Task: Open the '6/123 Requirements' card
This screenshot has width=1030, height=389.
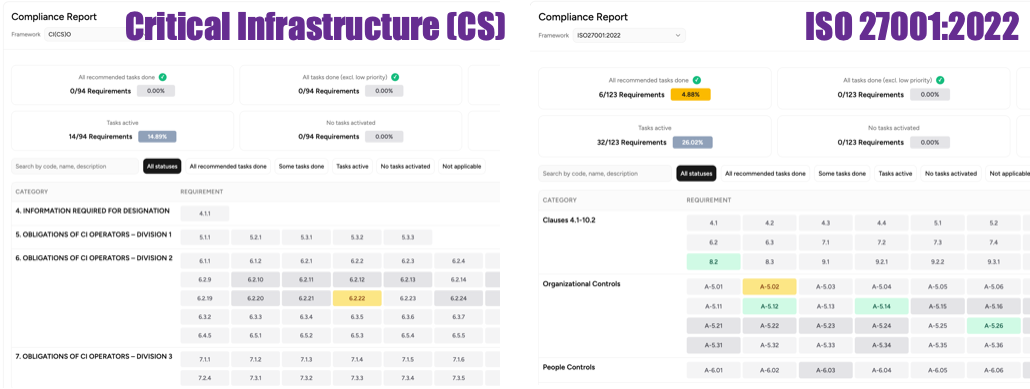Action: [655, 88]
